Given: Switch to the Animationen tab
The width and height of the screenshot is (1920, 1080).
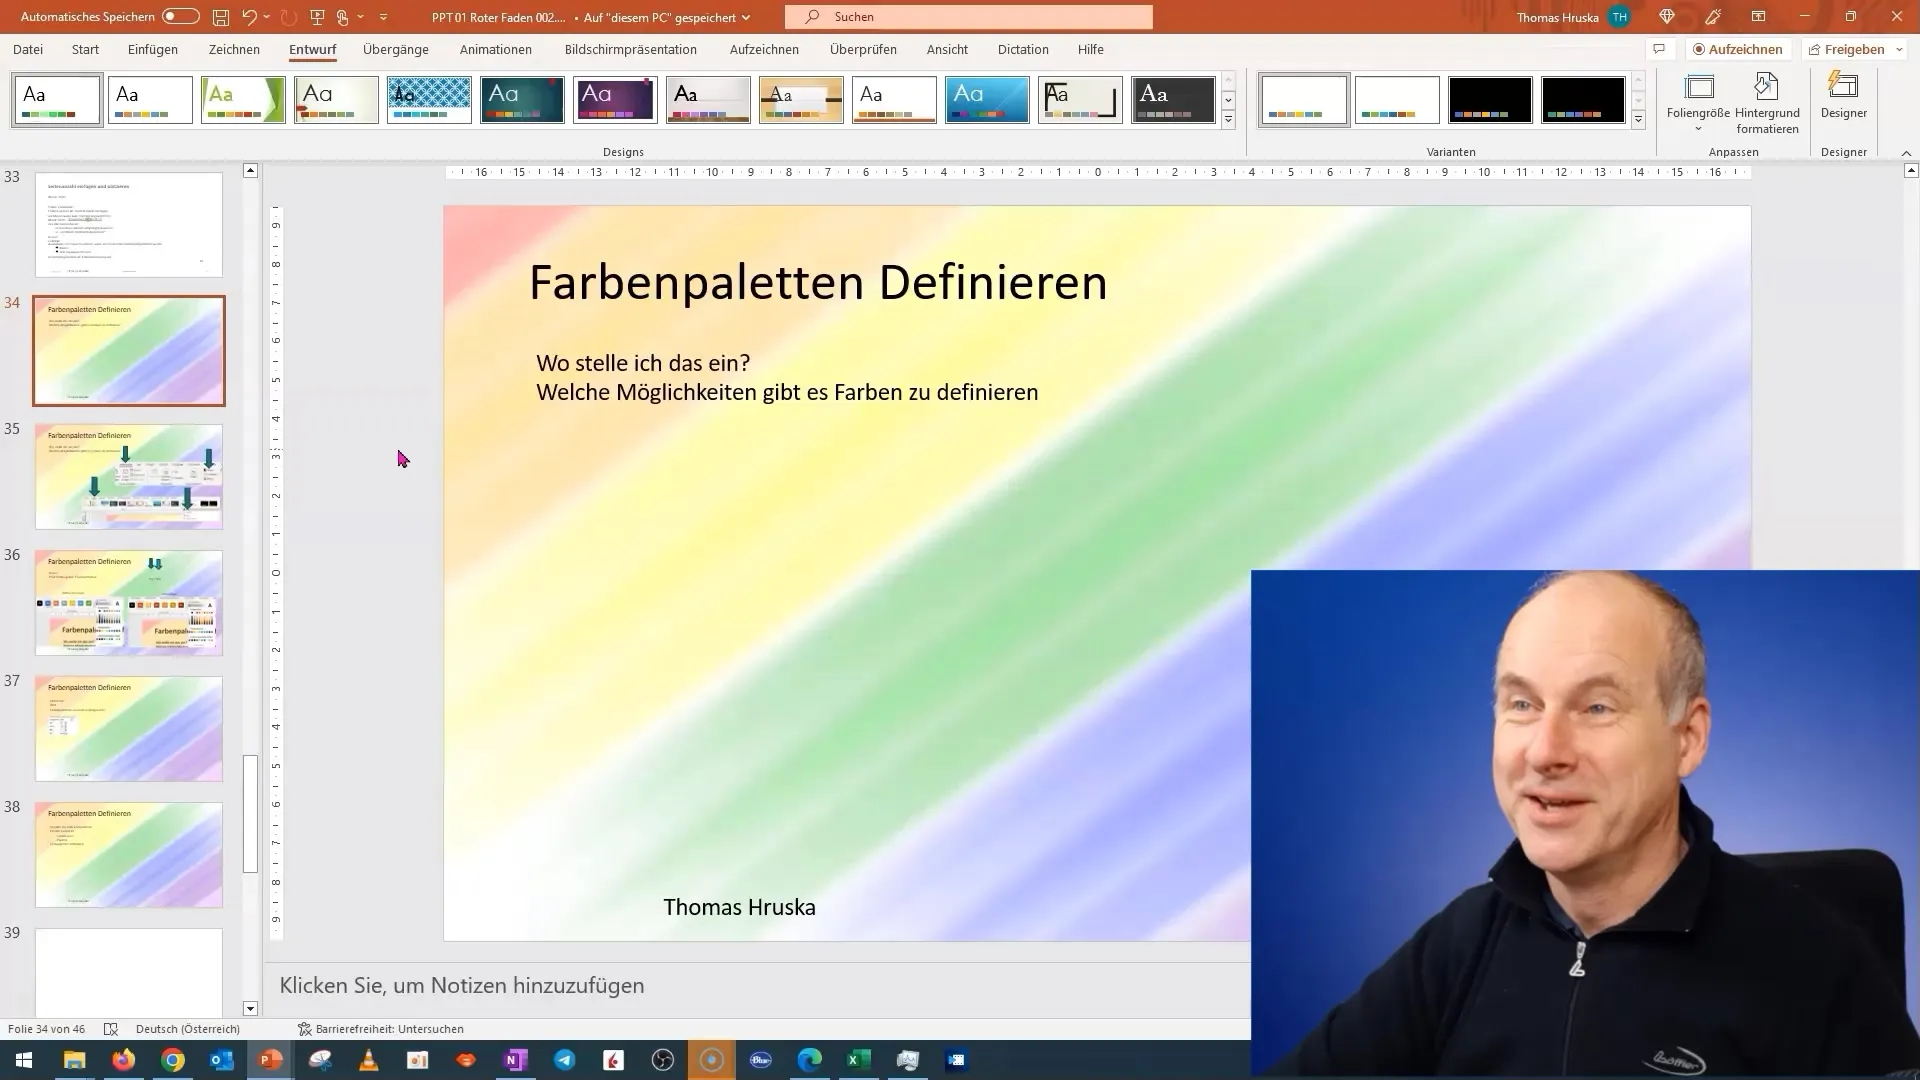Looking at the screenshot, I should point(496,49).
